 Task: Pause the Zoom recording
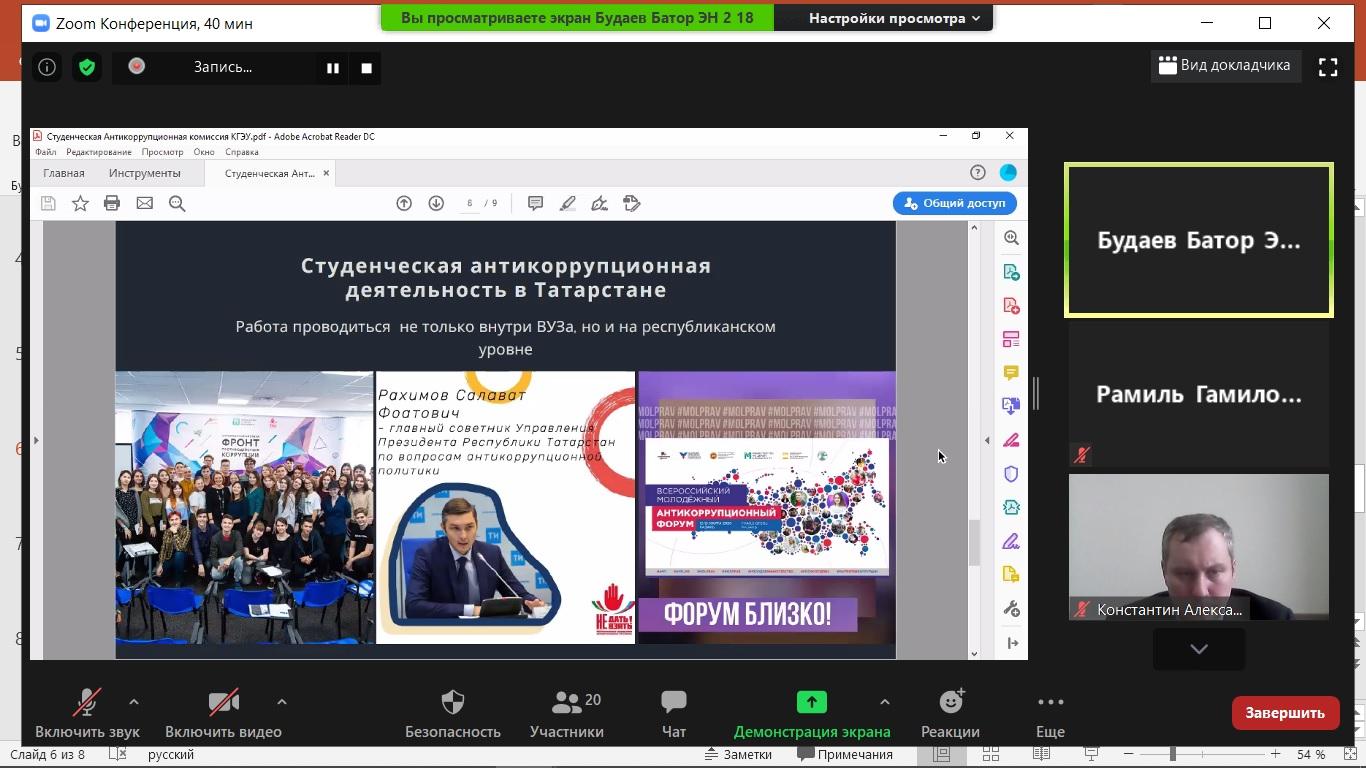(333, 68)
